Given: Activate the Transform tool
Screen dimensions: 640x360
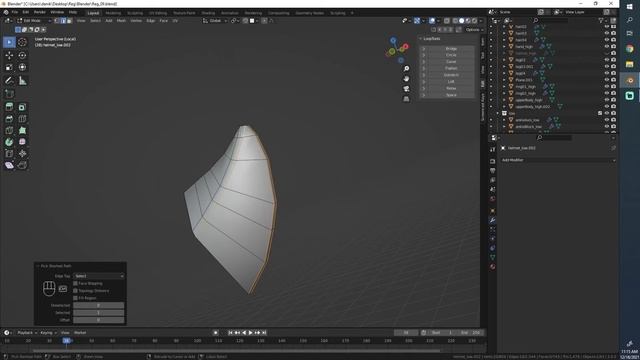Looking at the screenshot, I should [22, 67].
